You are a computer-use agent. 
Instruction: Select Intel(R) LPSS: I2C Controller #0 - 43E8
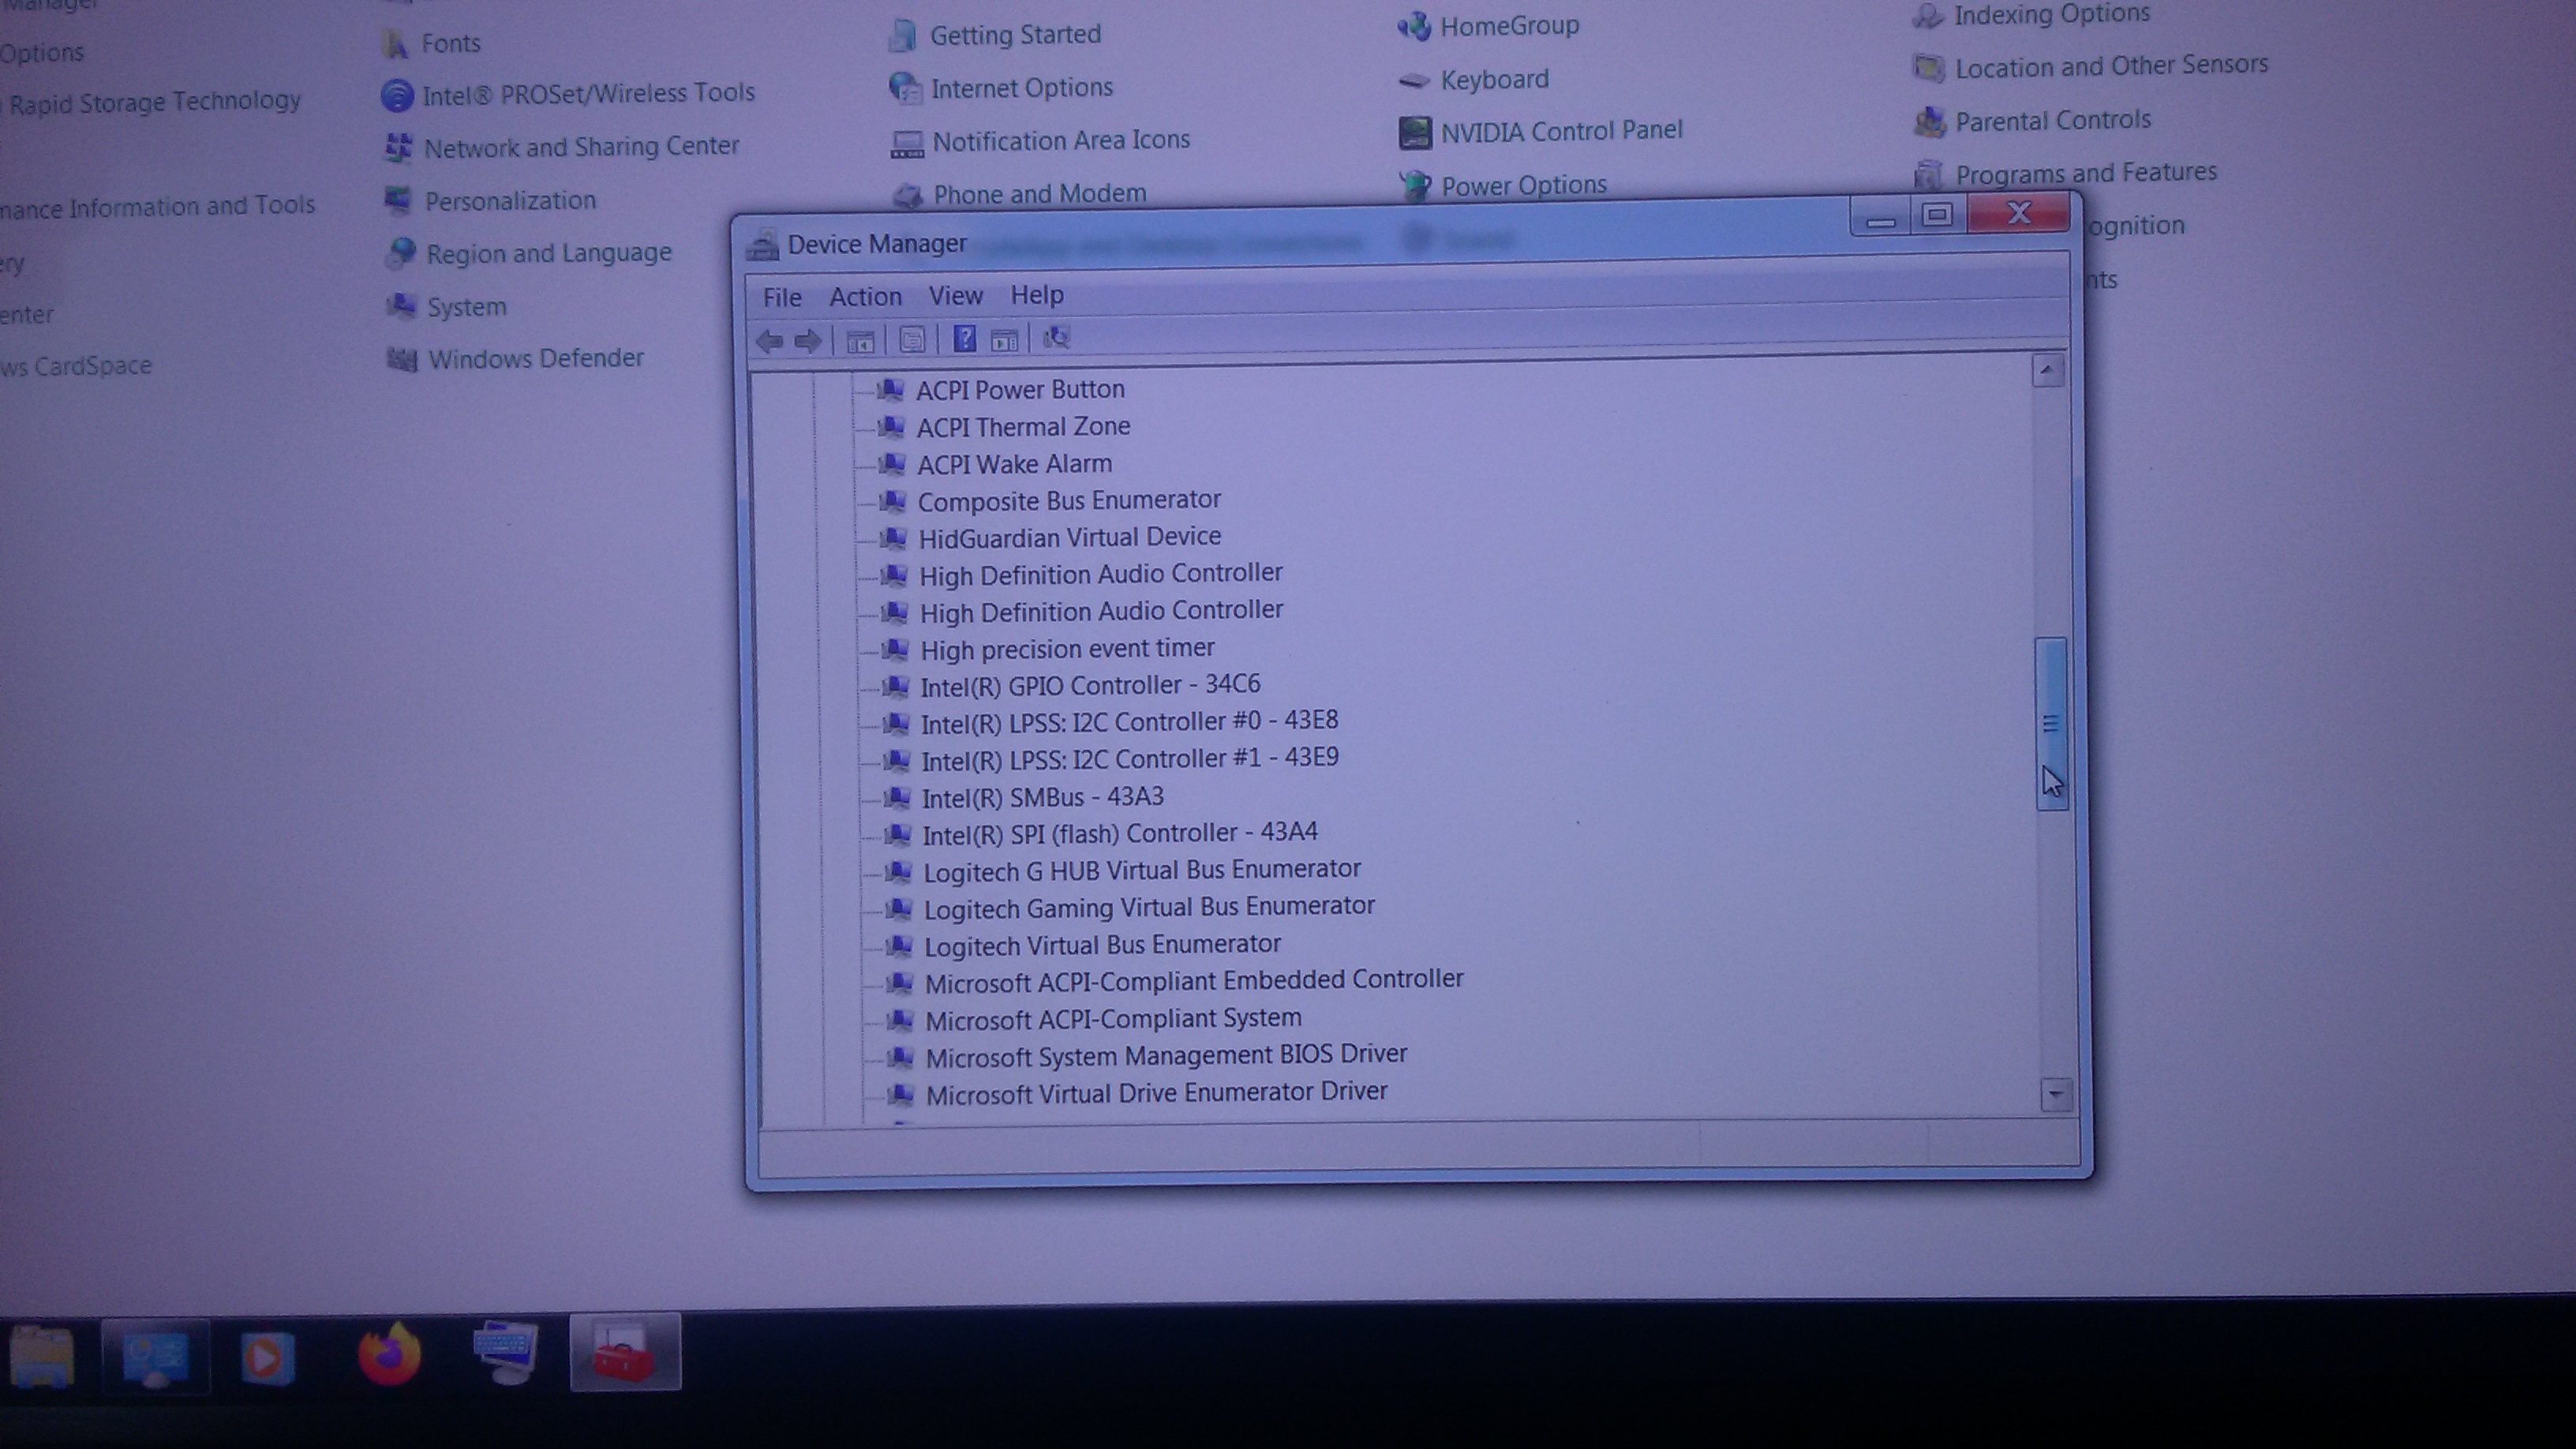pyautogui.click(x=1129, y=722)
